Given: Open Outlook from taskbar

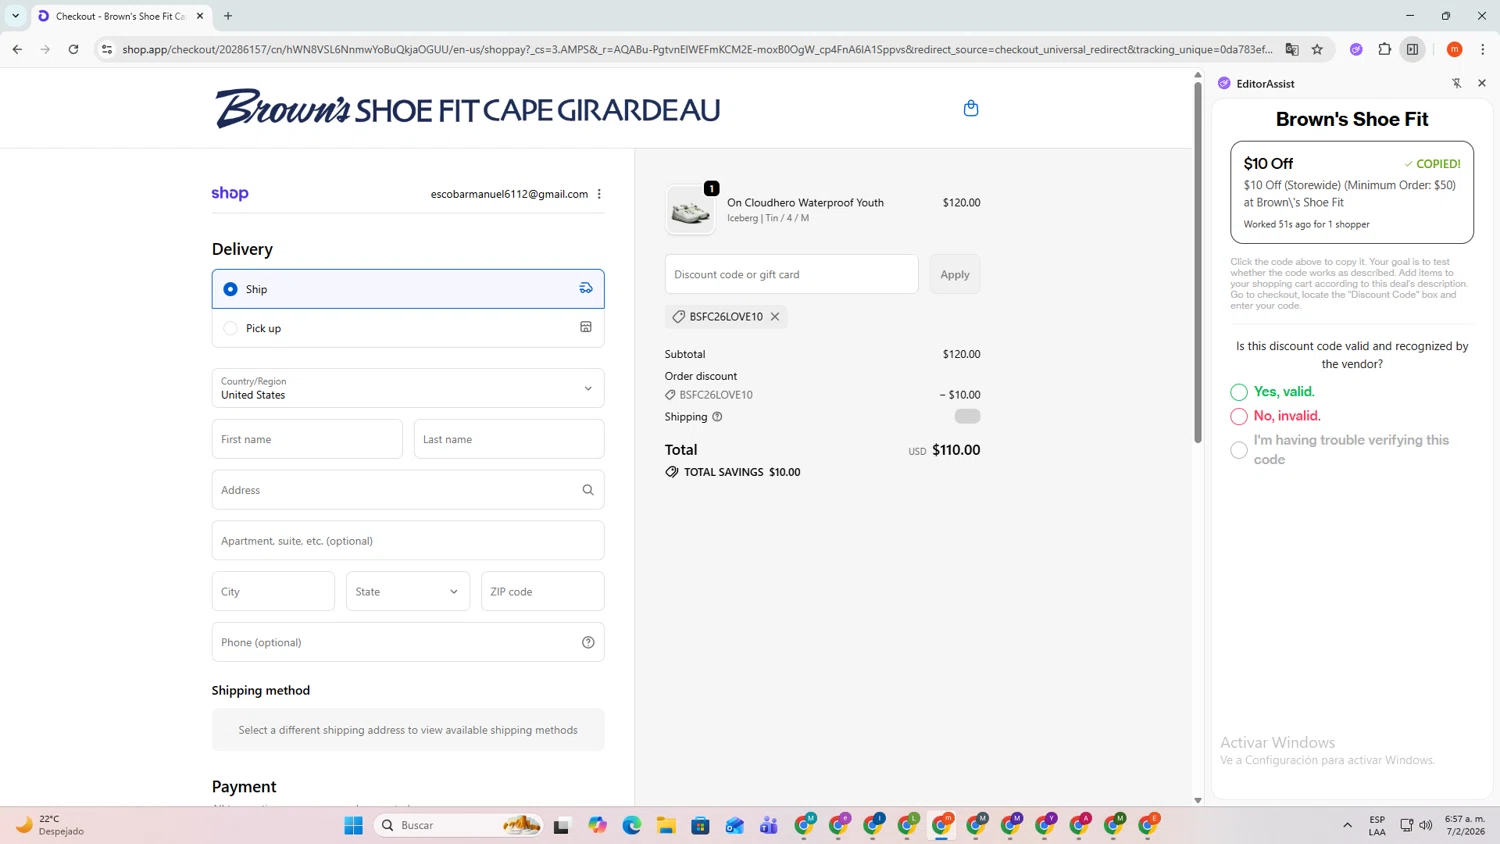Looking at the screenshot, I should pos(735,825).
